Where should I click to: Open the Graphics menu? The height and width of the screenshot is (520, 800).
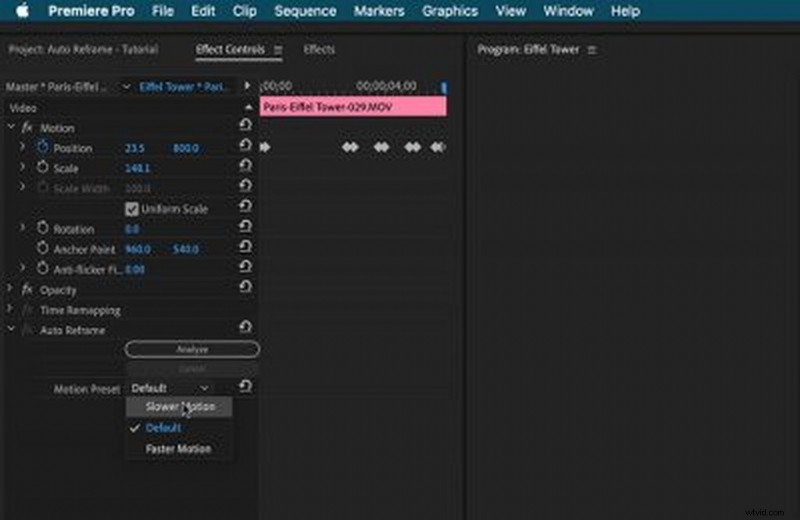click(449, 11)
